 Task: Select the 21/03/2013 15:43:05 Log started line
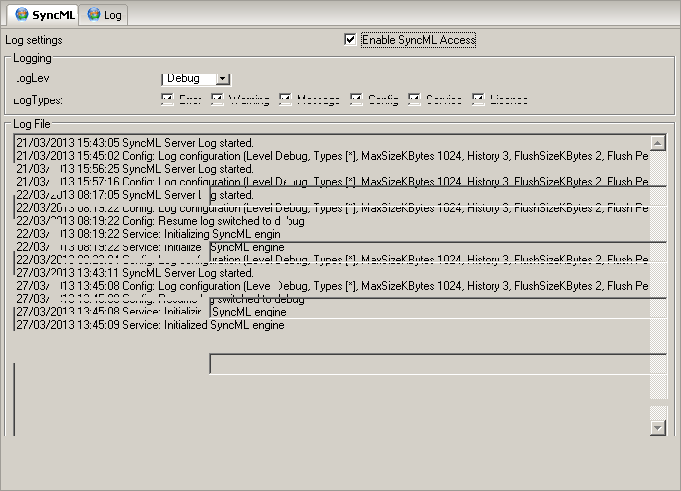135,143
